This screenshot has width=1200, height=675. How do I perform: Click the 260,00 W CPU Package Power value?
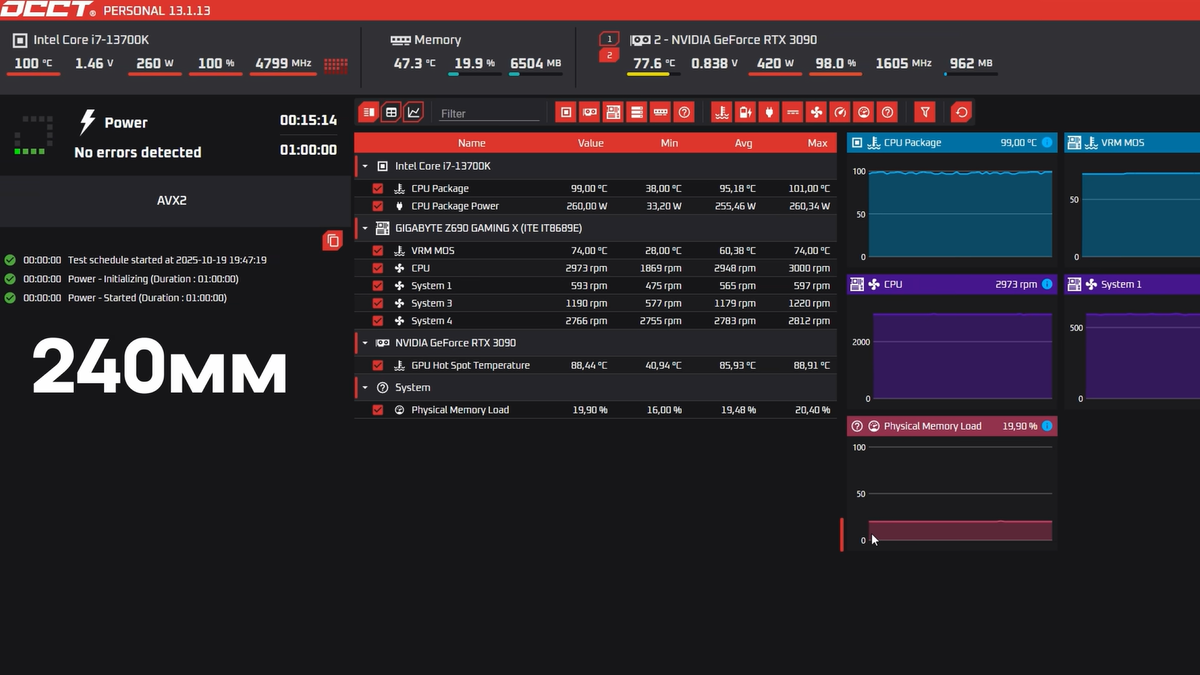[588, 206]
